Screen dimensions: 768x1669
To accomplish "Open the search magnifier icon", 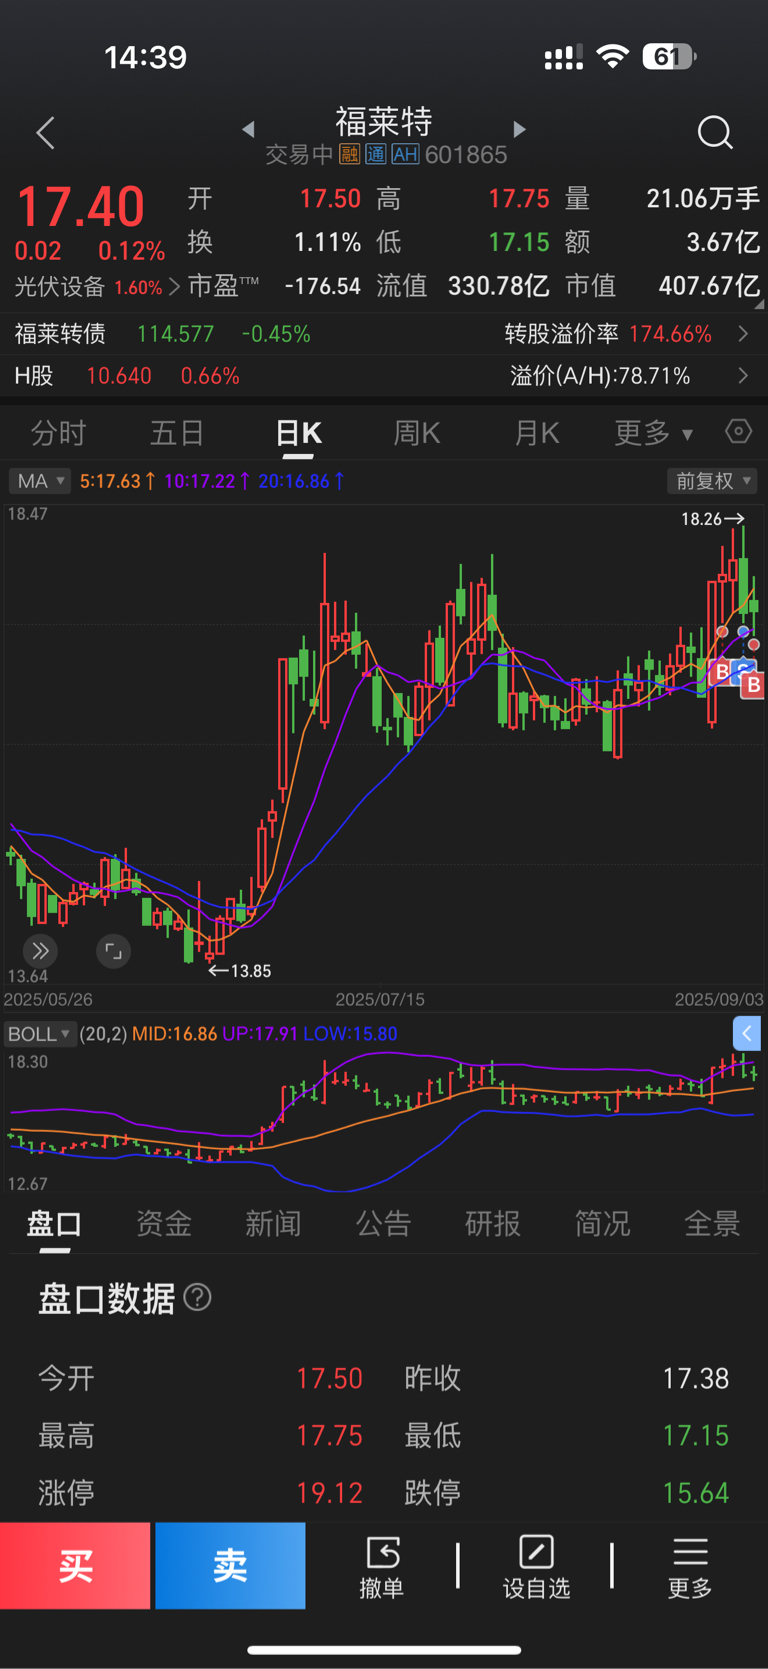I will (x=715, y=132).
